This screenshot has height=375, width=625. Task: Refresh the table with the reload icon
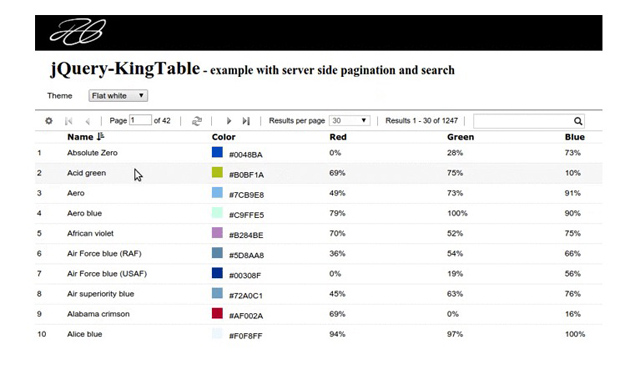[197, 121]
